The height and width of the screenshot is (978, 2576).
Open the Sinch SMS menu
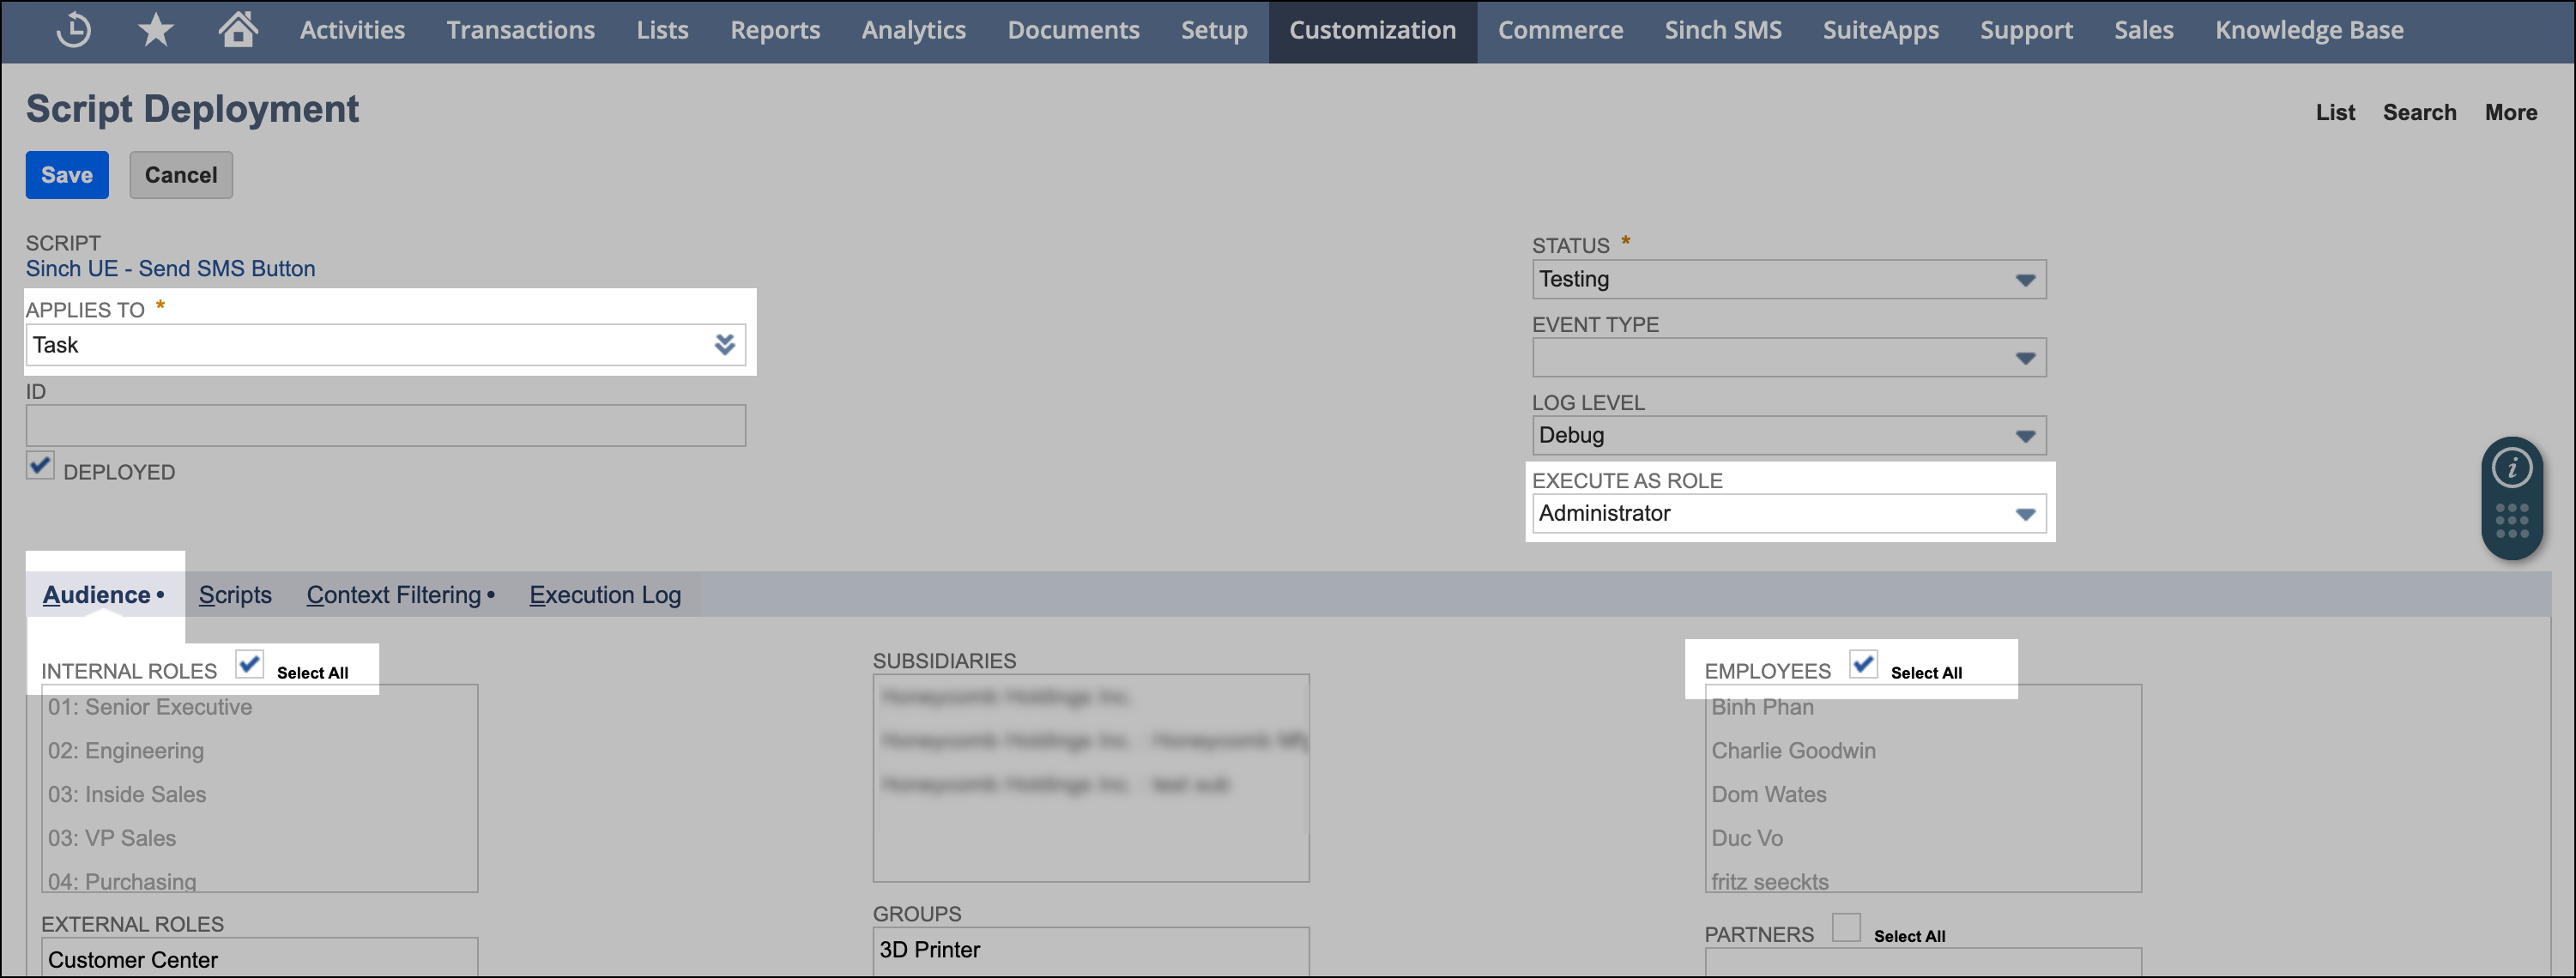[1723, 30]
